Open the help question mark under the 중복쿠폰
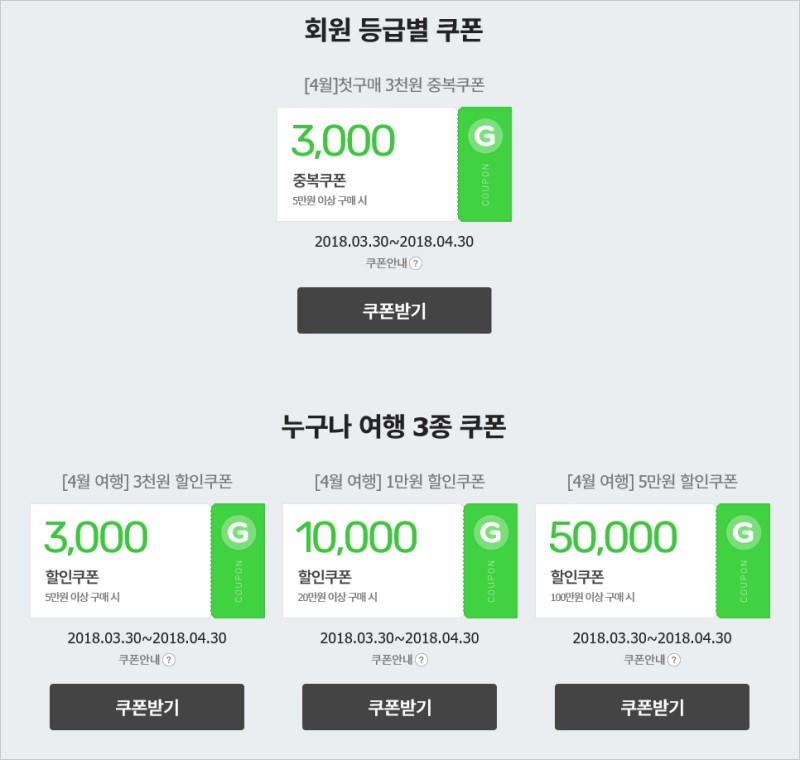The image size is (800, 760). click(416, 263)
